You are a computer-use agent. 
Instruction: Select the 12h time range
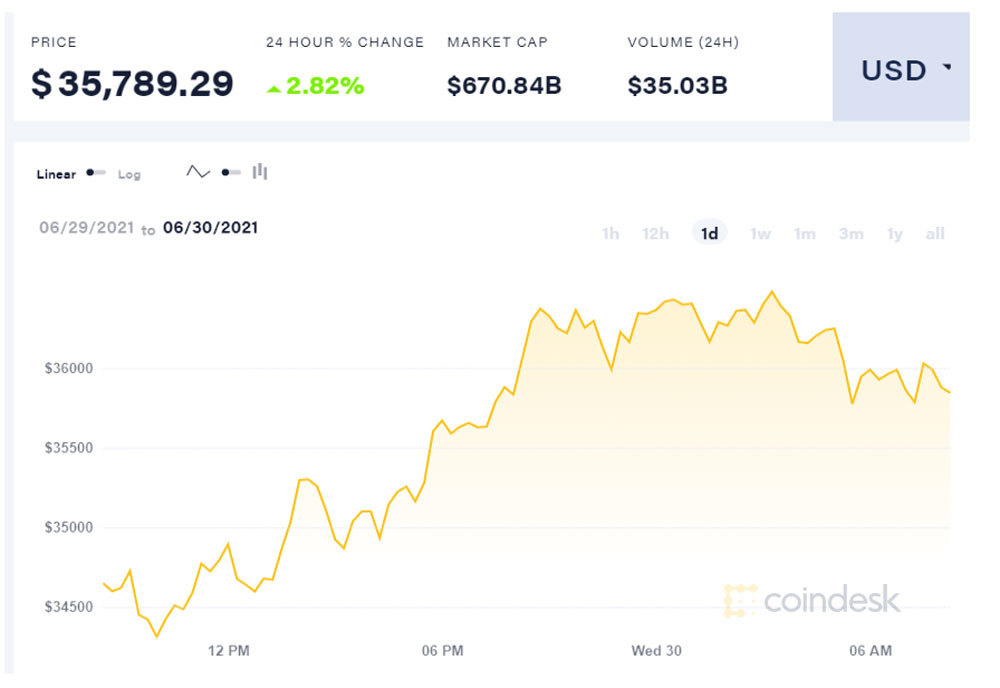655,234
